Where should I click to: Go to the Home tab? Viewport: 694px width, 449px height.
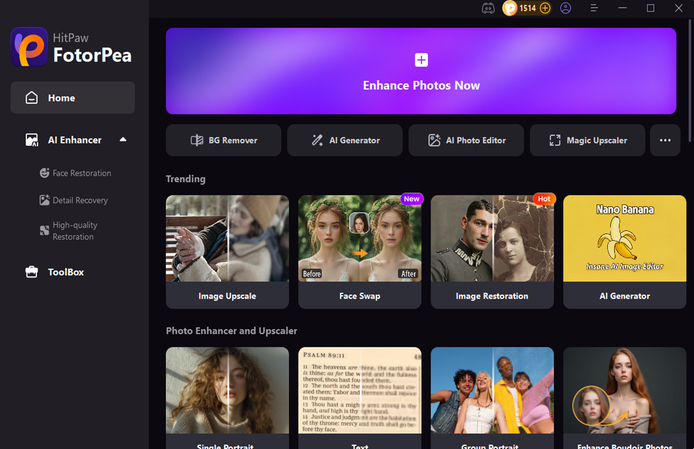pyautogui.click(x=73, y=98)
